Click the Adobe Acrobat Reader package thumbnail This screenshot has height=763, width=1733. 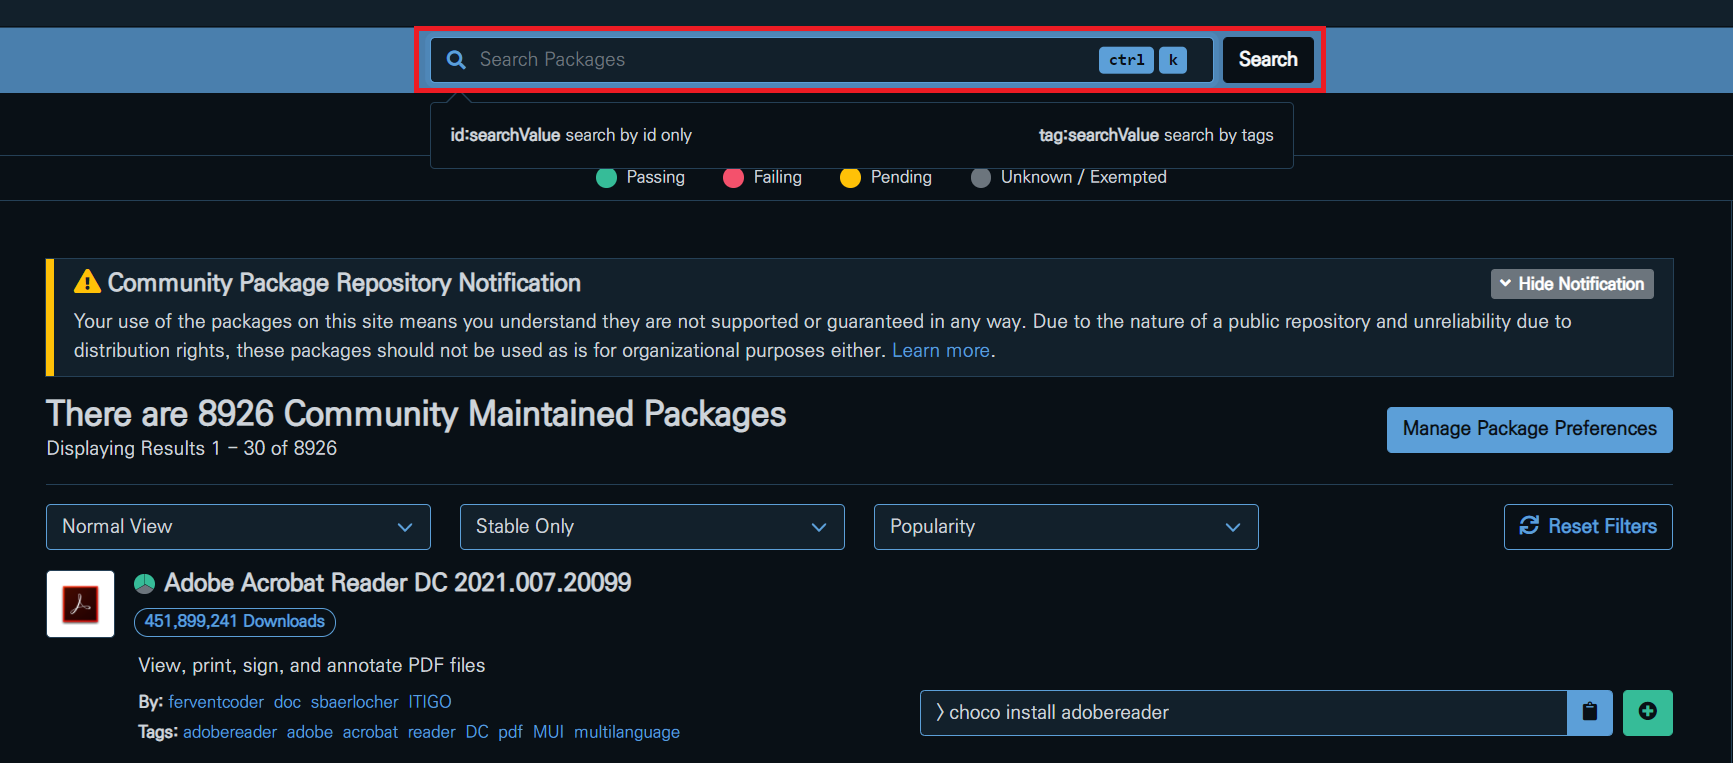tap(80, 604)
